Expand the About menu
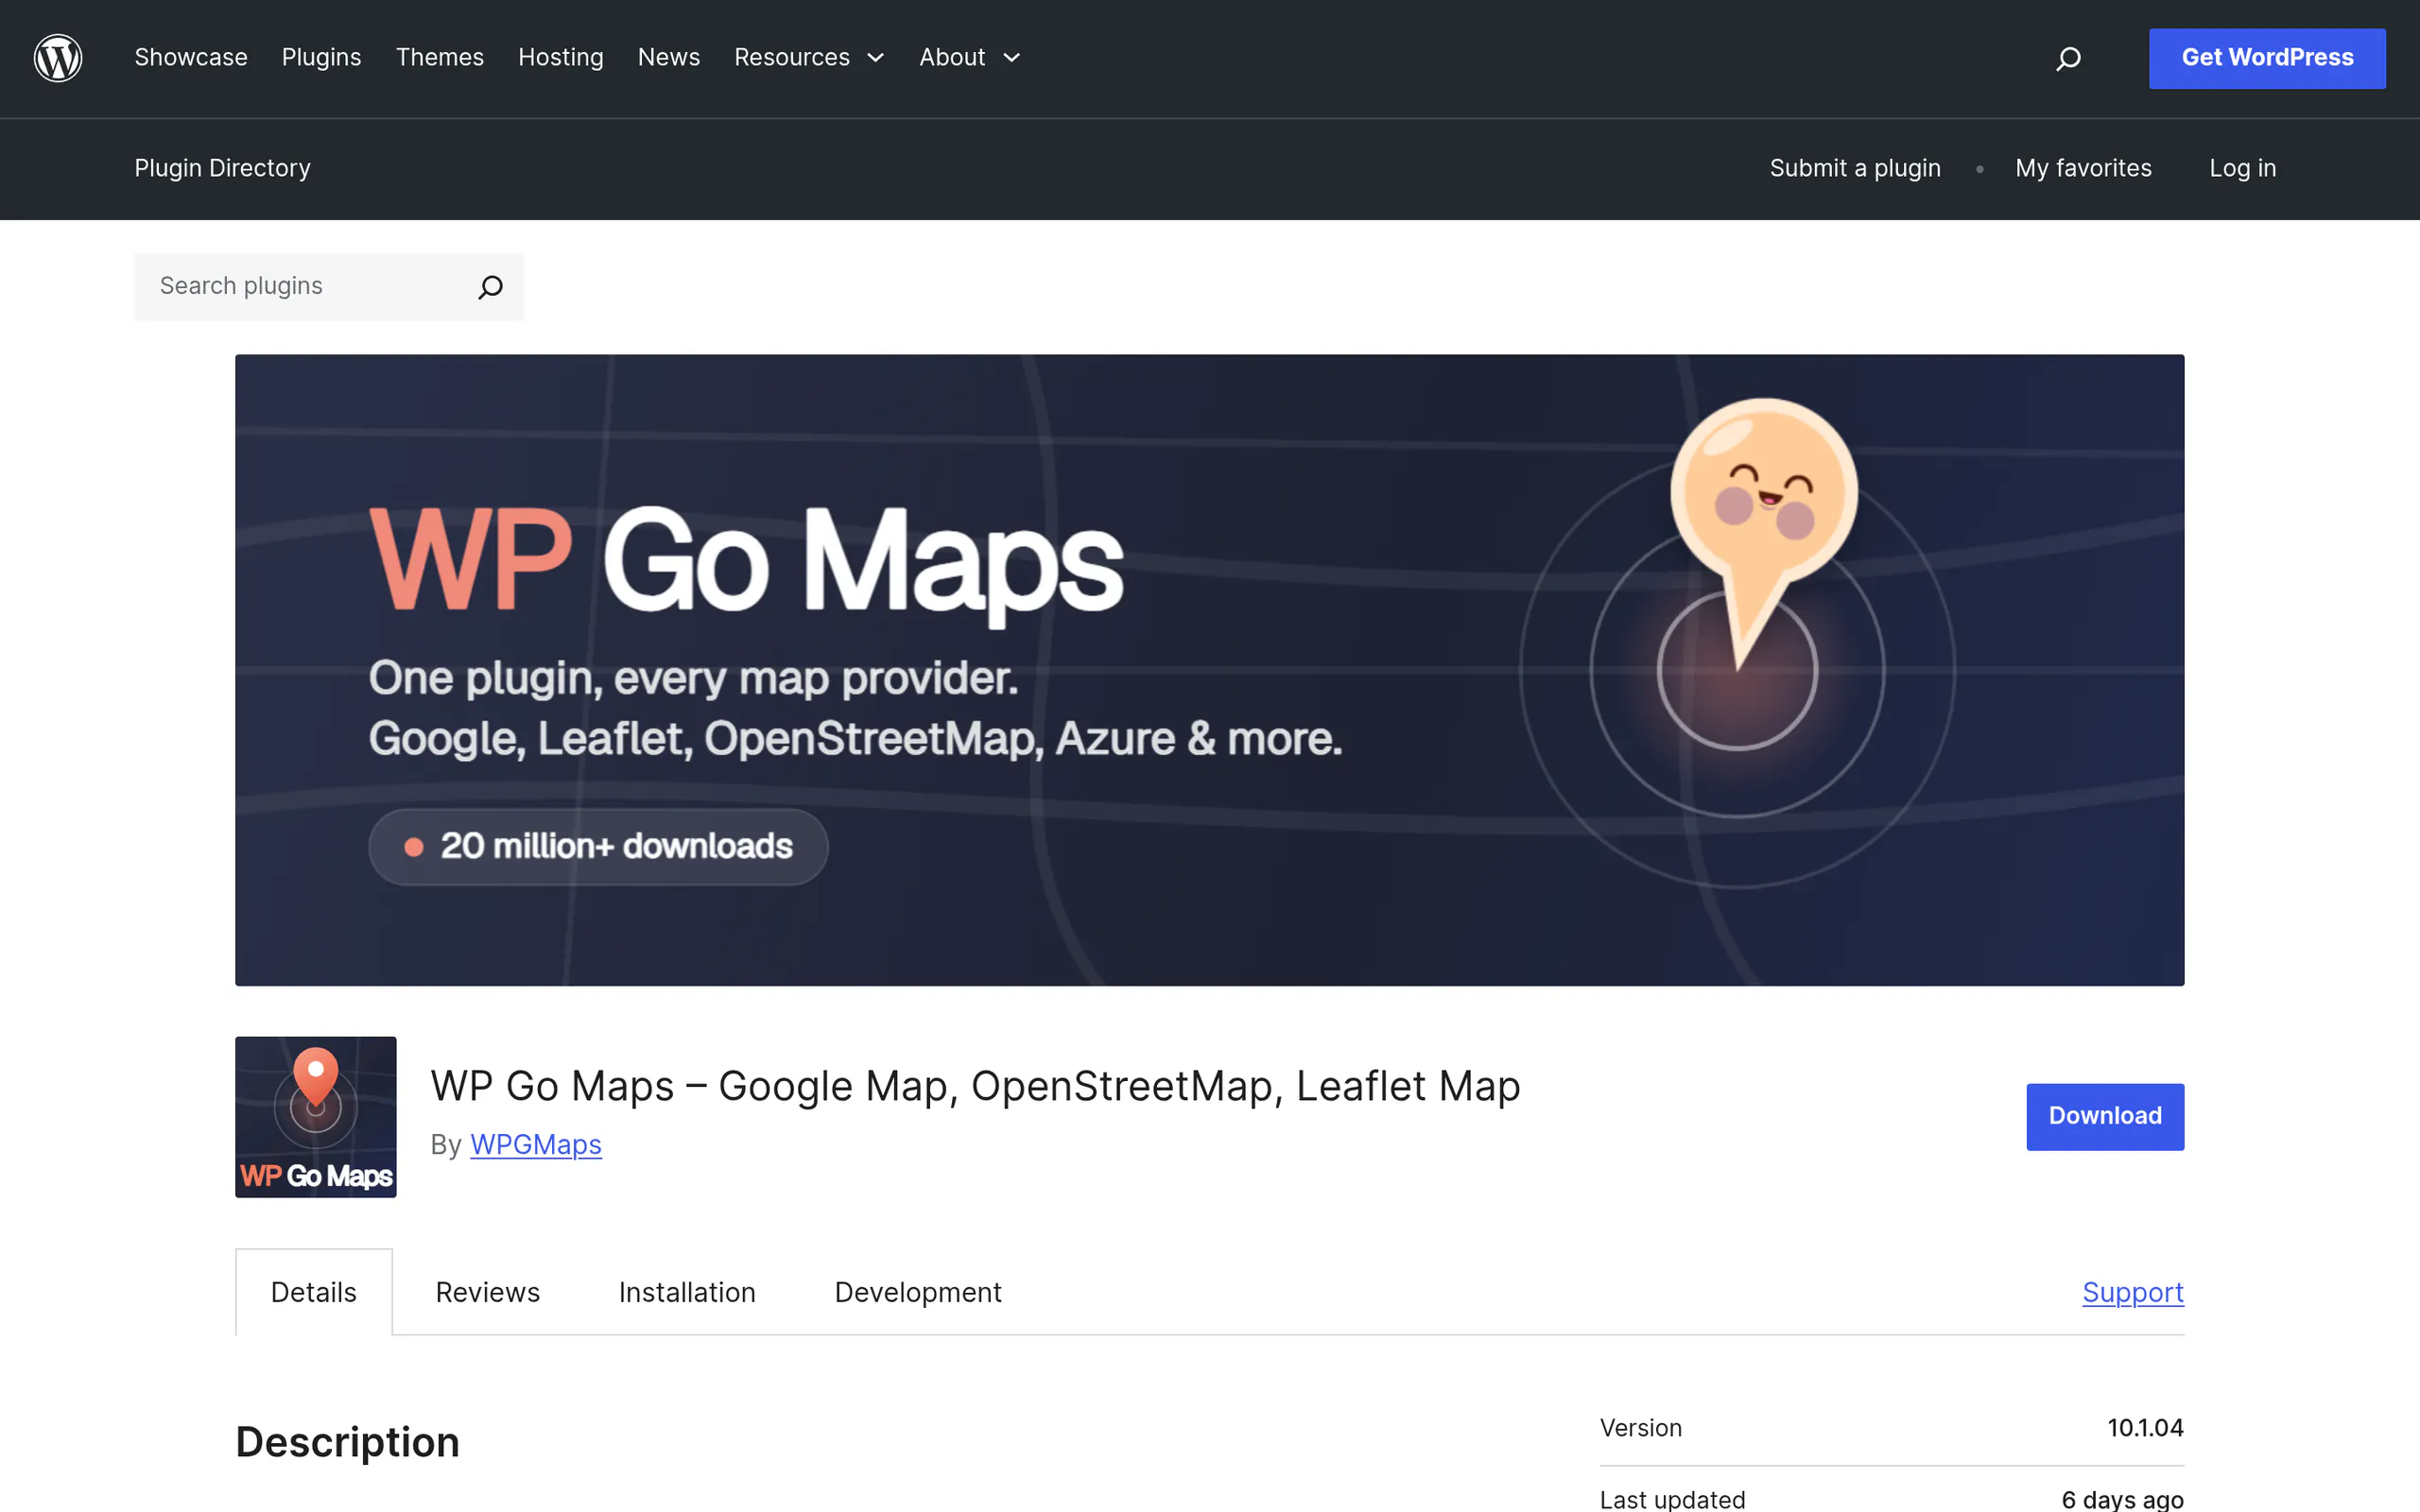This screenshot has width=2420, height=1512. point(970,58)
